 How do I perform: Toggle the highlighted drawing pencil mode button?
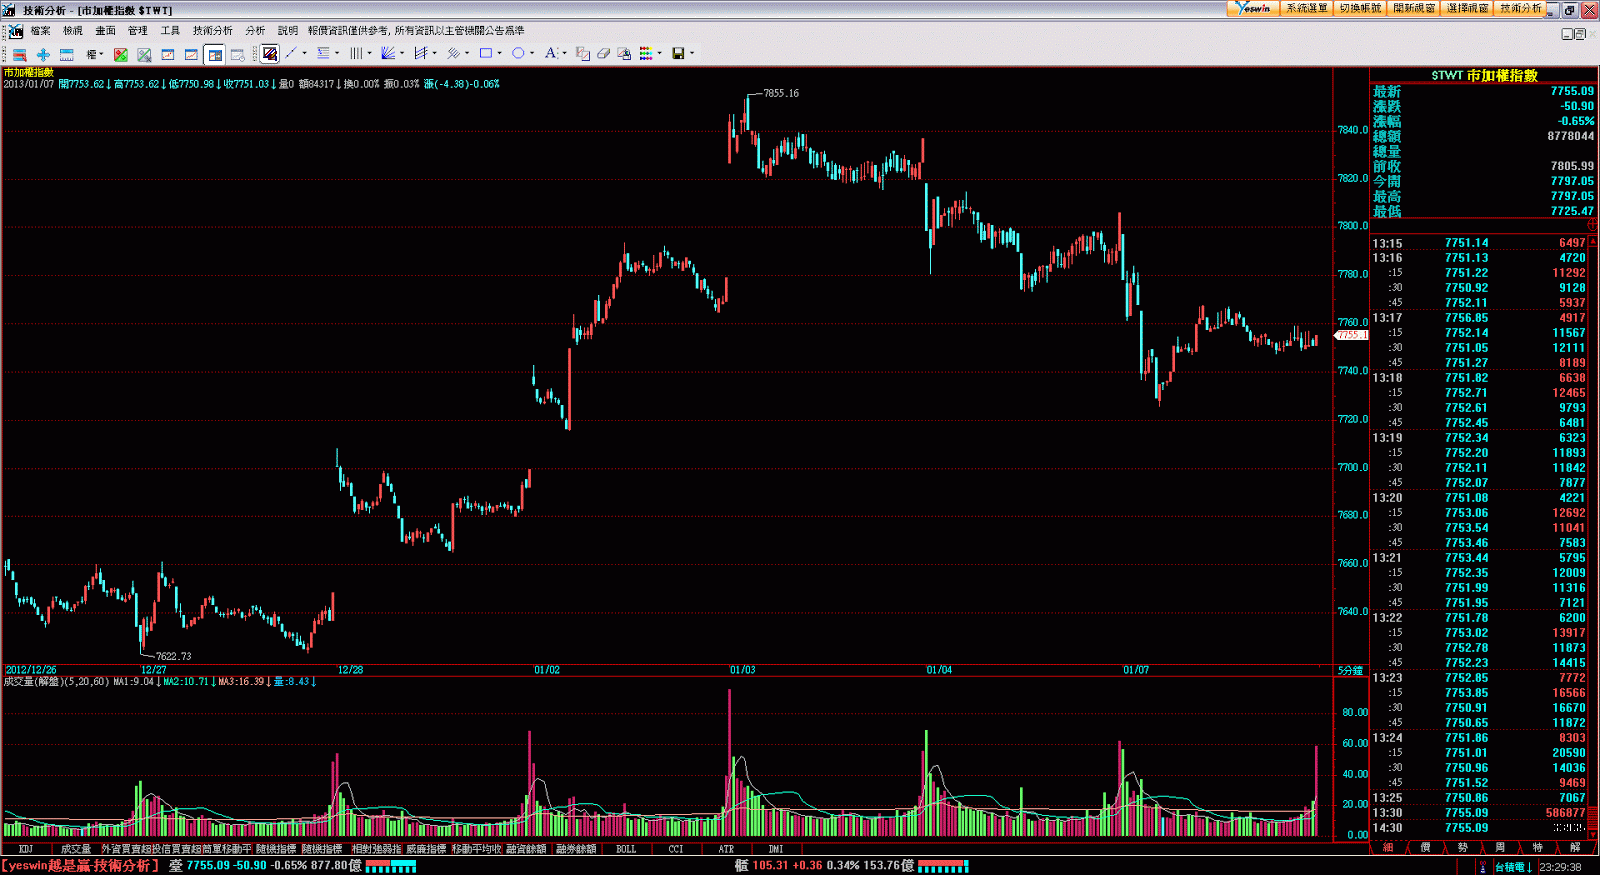[x=269, y=54]
